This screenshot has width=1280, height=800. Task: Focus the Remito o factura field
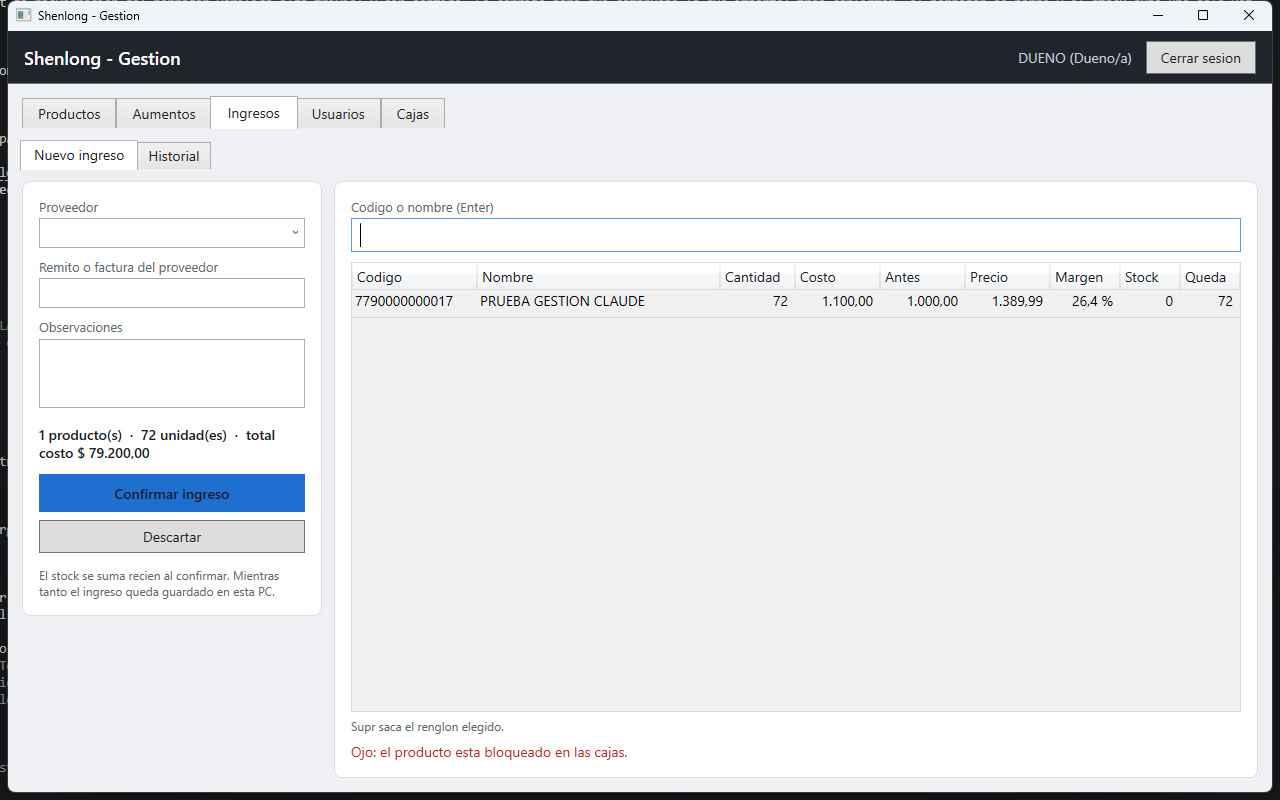[172, 293]
